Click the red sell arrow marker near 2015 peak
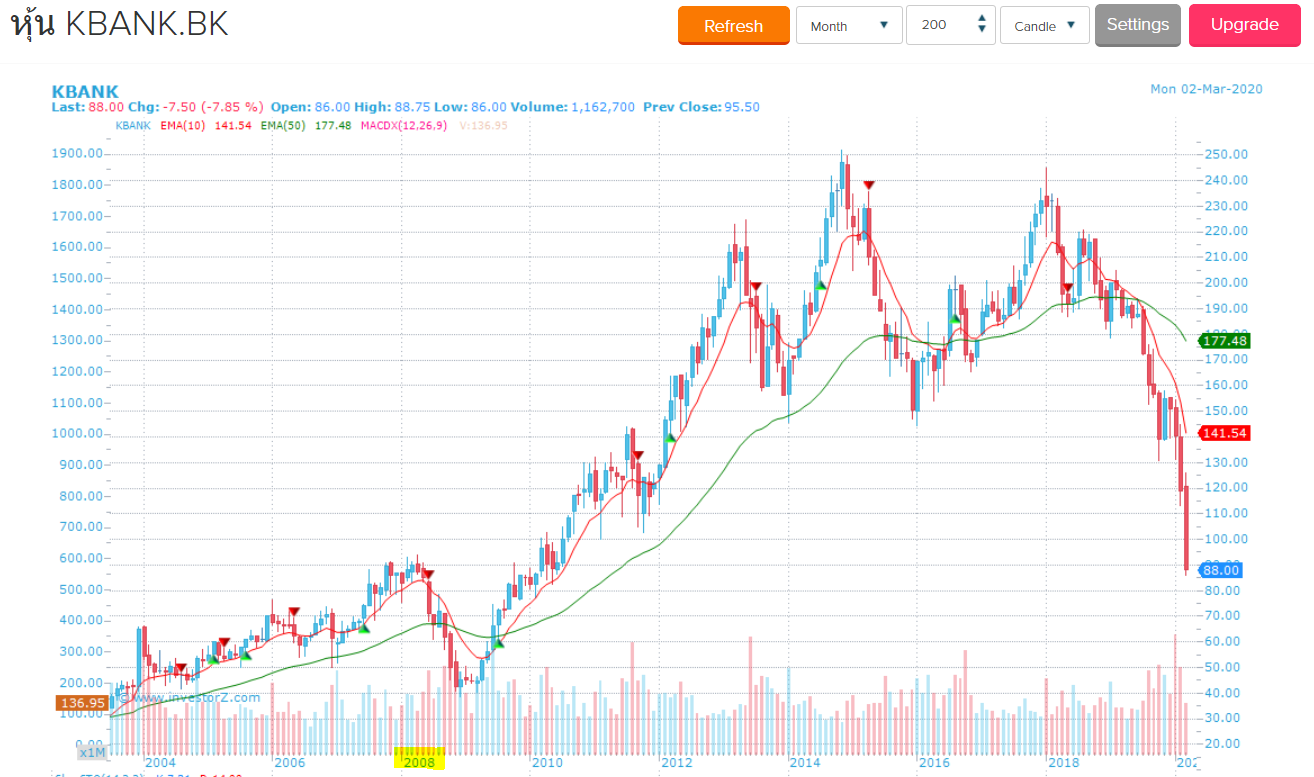Viewport: 1314px width, 777px height. pyautogui.click(x=869, y=185)
